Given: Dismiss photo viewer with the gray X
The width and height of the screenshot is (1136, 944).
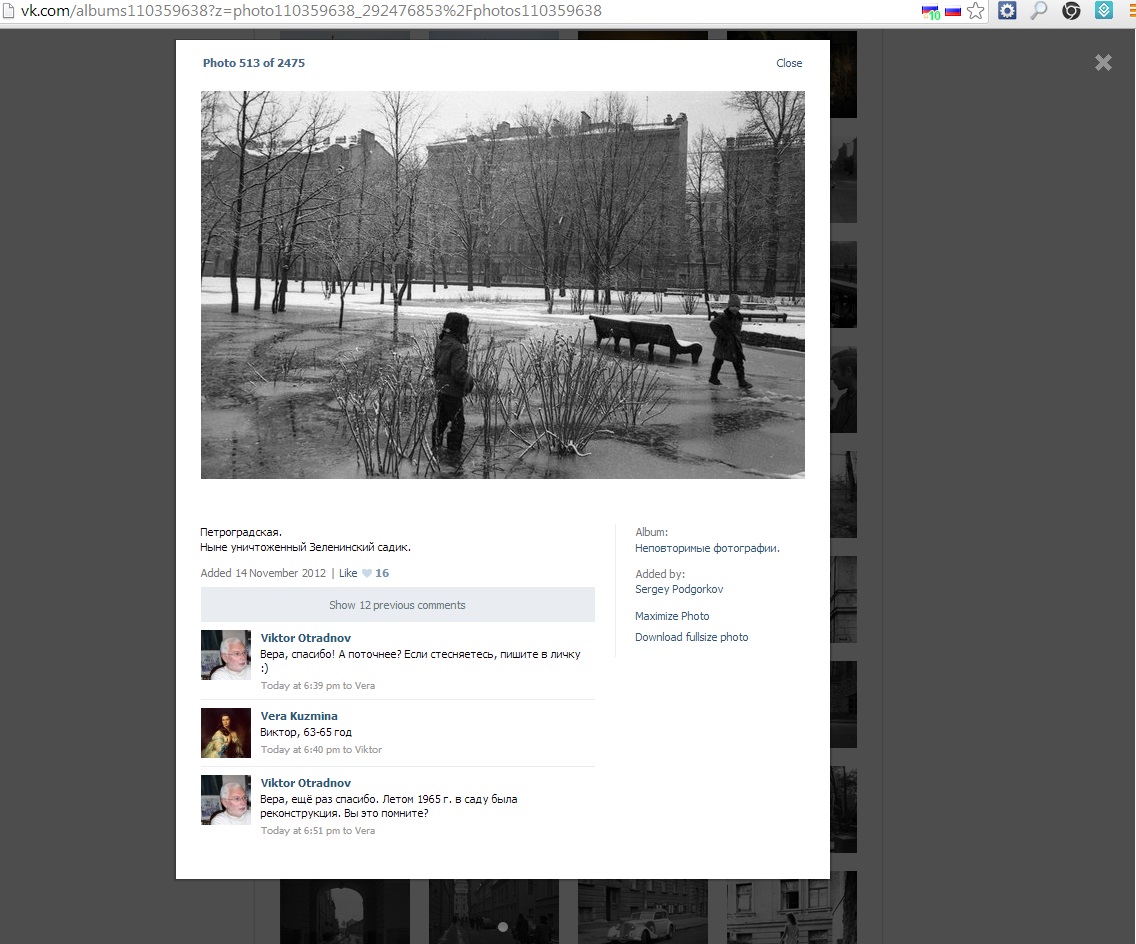Looking at the screenshot, I should [x=1103, y=63].
